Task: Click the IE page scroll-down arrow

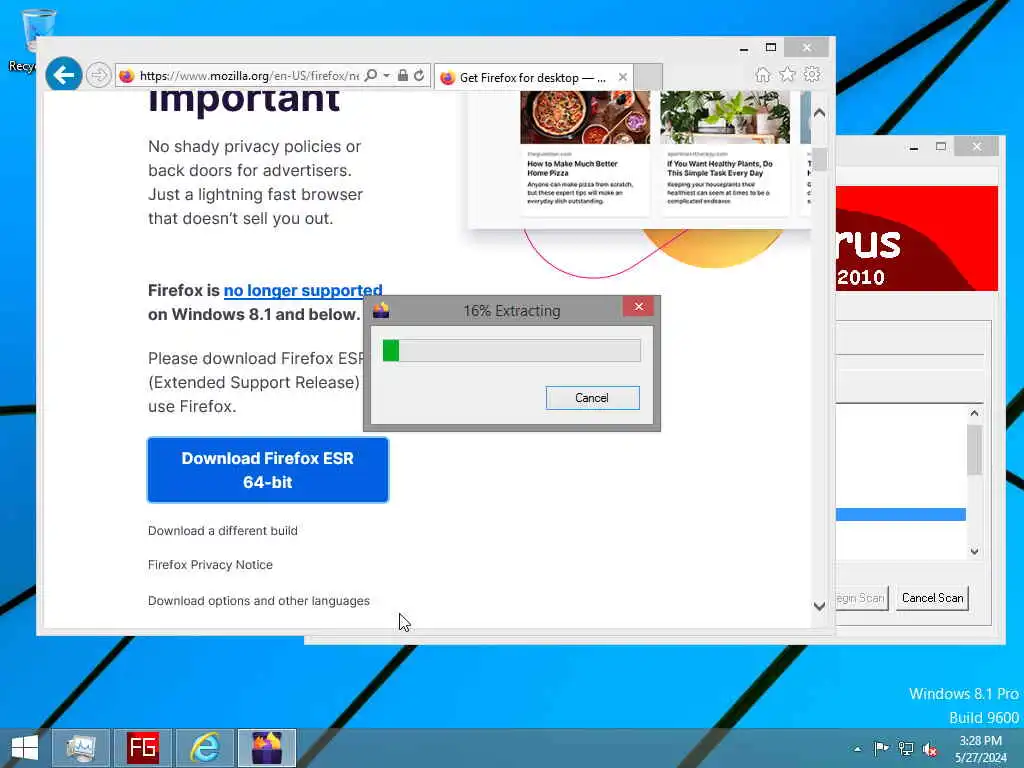Action: point(820,606)
